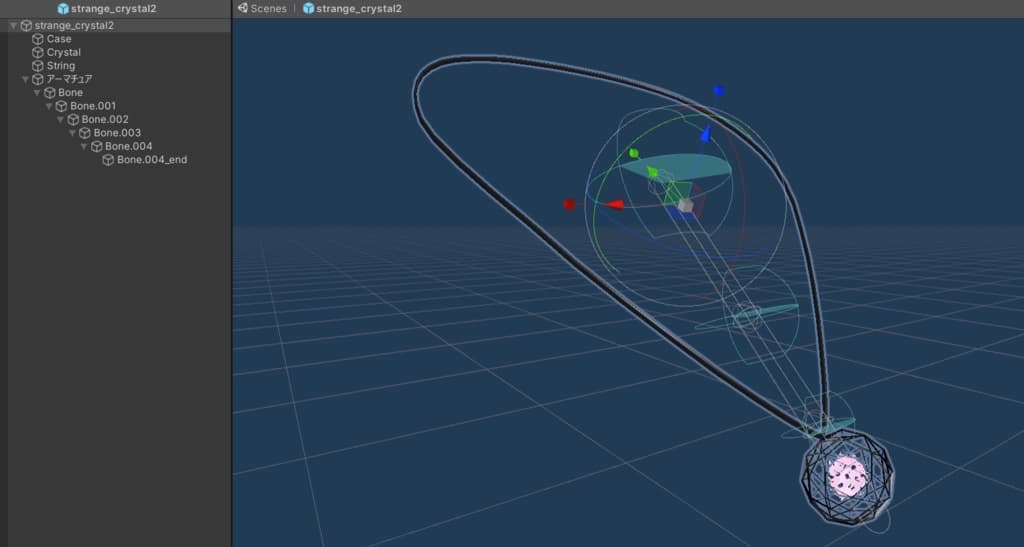The height and width of the screenshot is (547, 1024).
Task: Click the green cube scale handle near the top
Action: click(633, 153)
